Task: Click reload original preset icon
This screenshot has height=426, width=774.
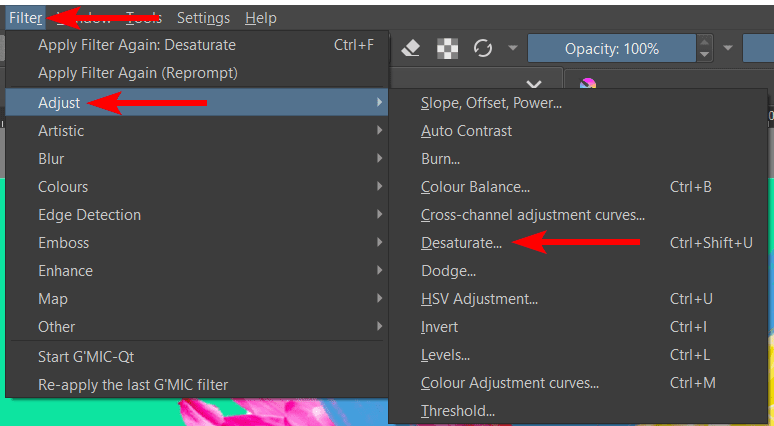Action: point(484,48)
